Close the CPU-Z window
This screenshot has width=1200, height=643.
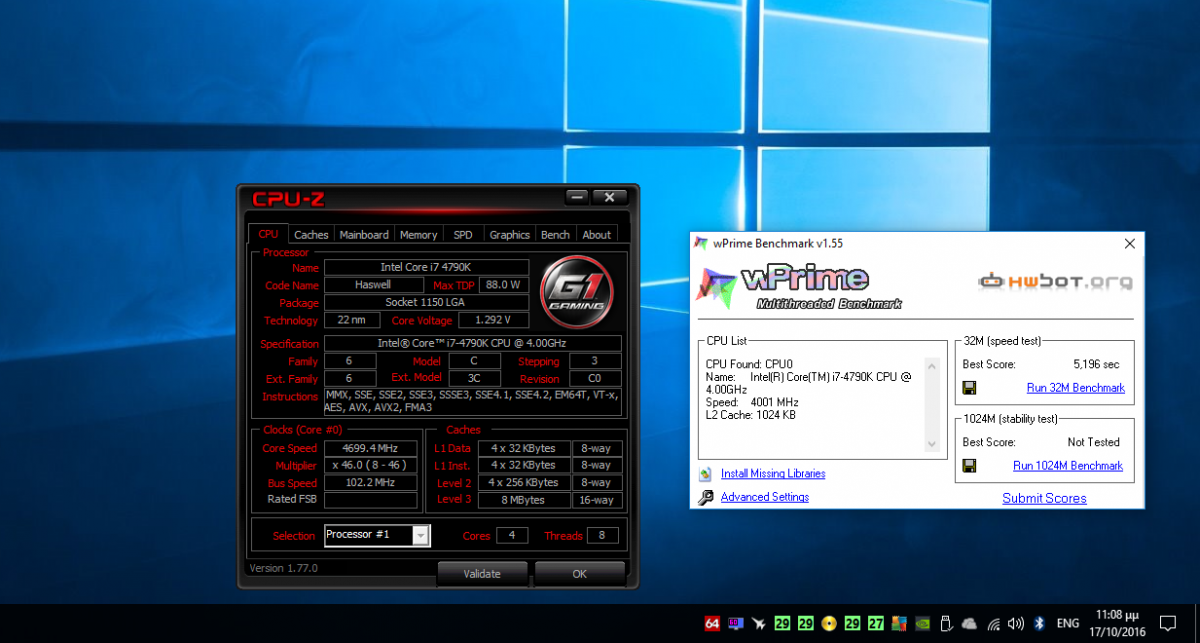coord(609,196)
